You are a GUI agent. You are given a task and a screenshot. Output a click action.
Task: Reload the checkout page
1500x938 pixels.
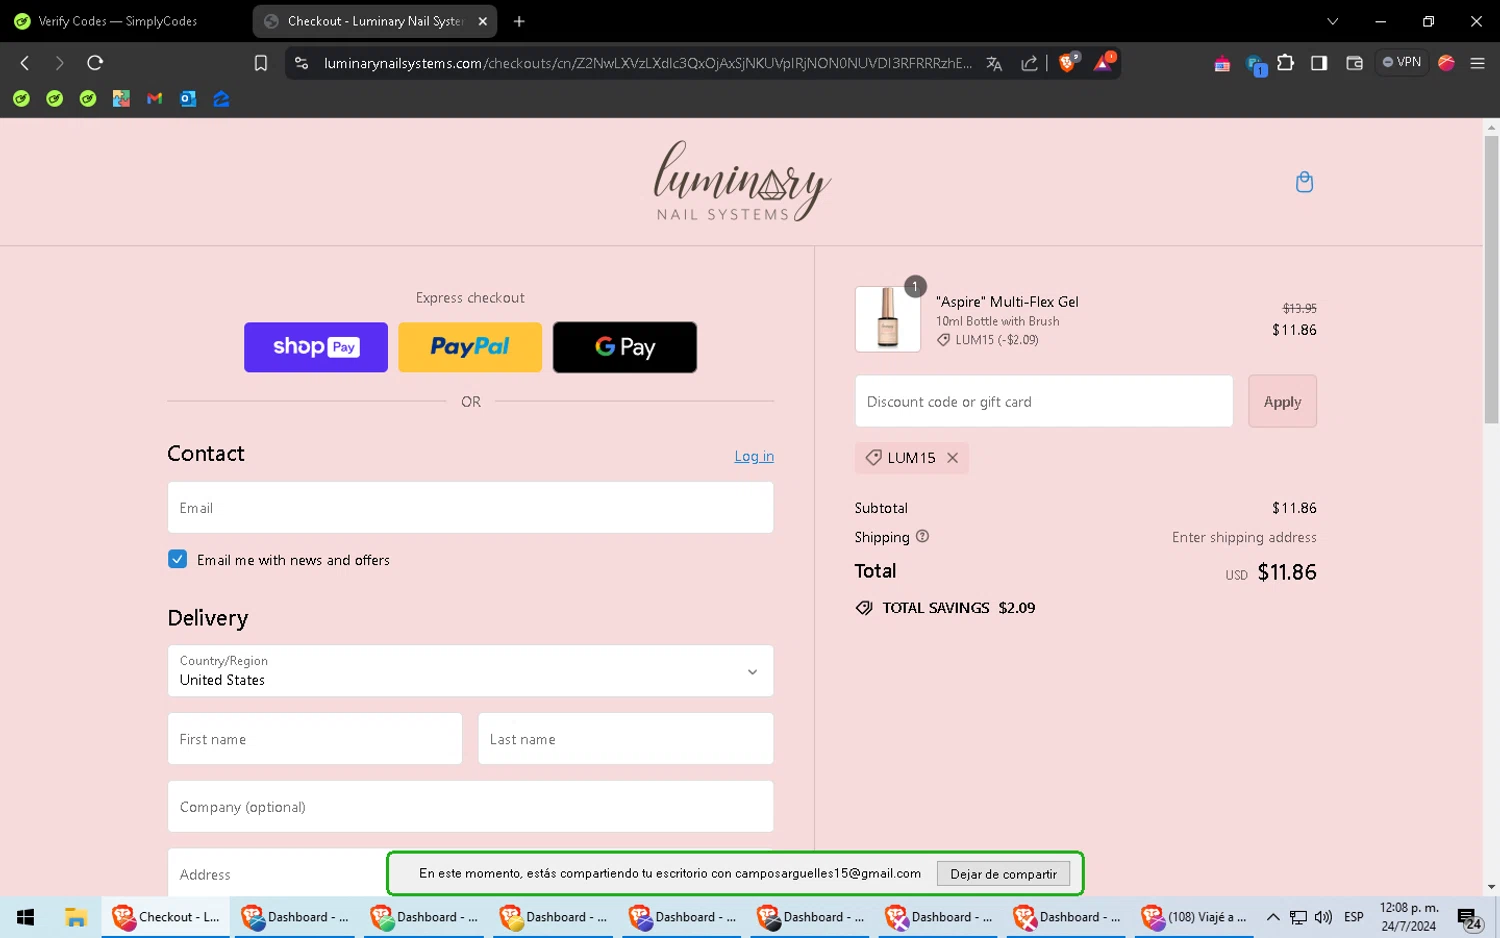(95, 63)
